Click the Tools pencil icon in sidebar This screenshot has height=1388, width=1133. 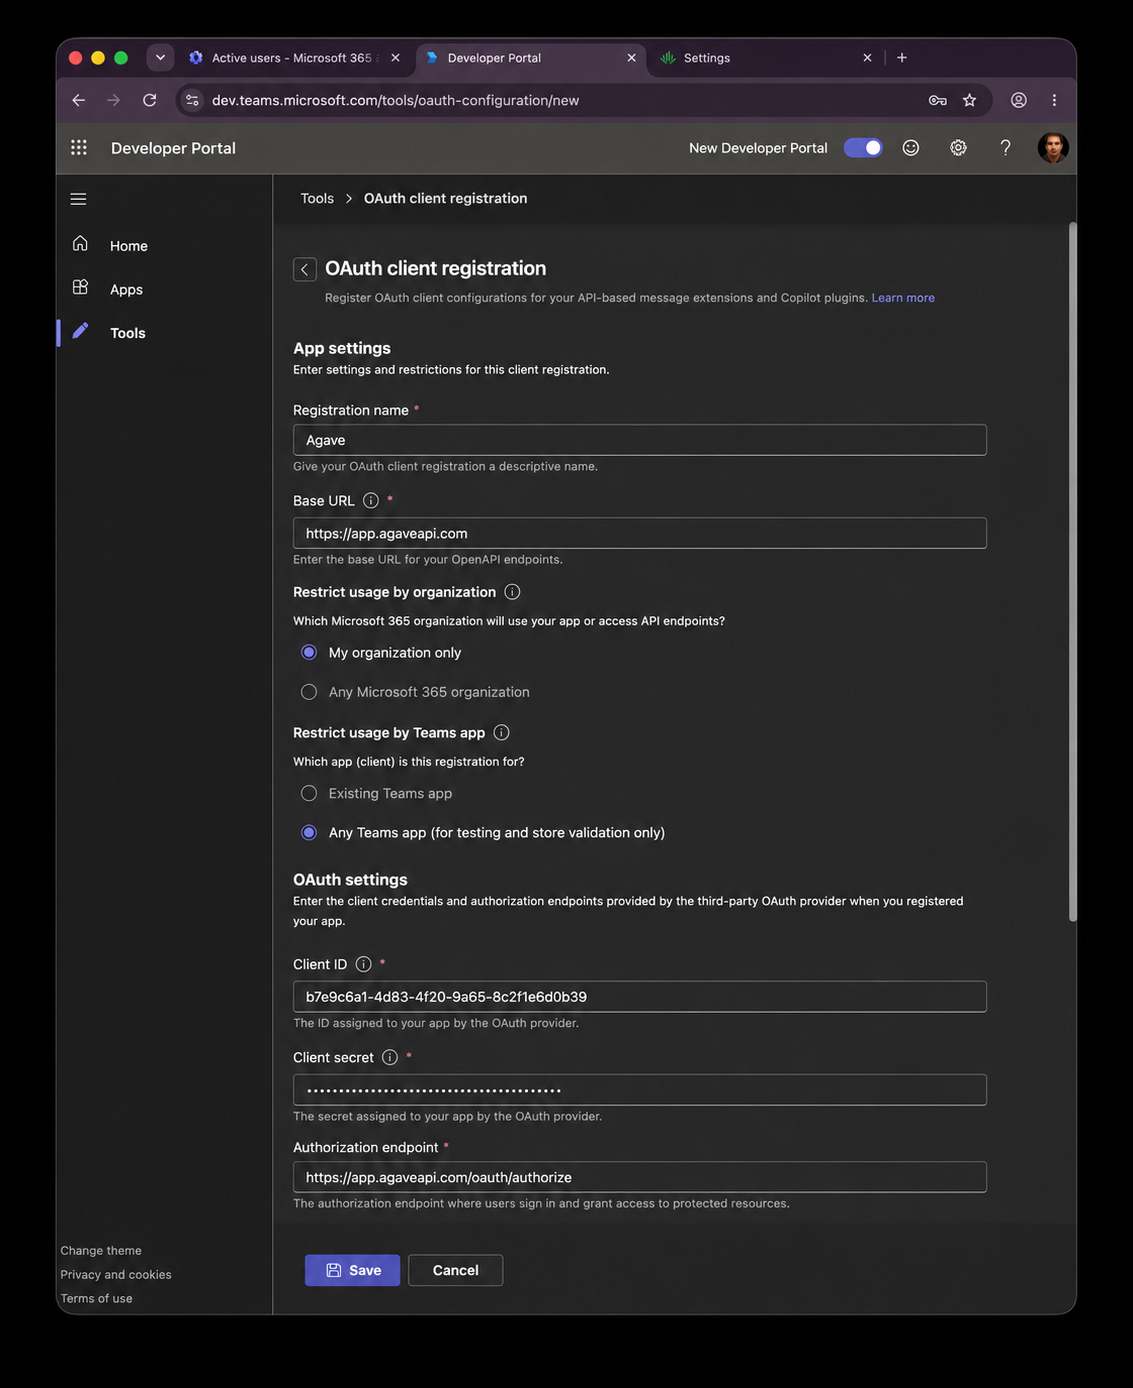(x=80, y=331)
